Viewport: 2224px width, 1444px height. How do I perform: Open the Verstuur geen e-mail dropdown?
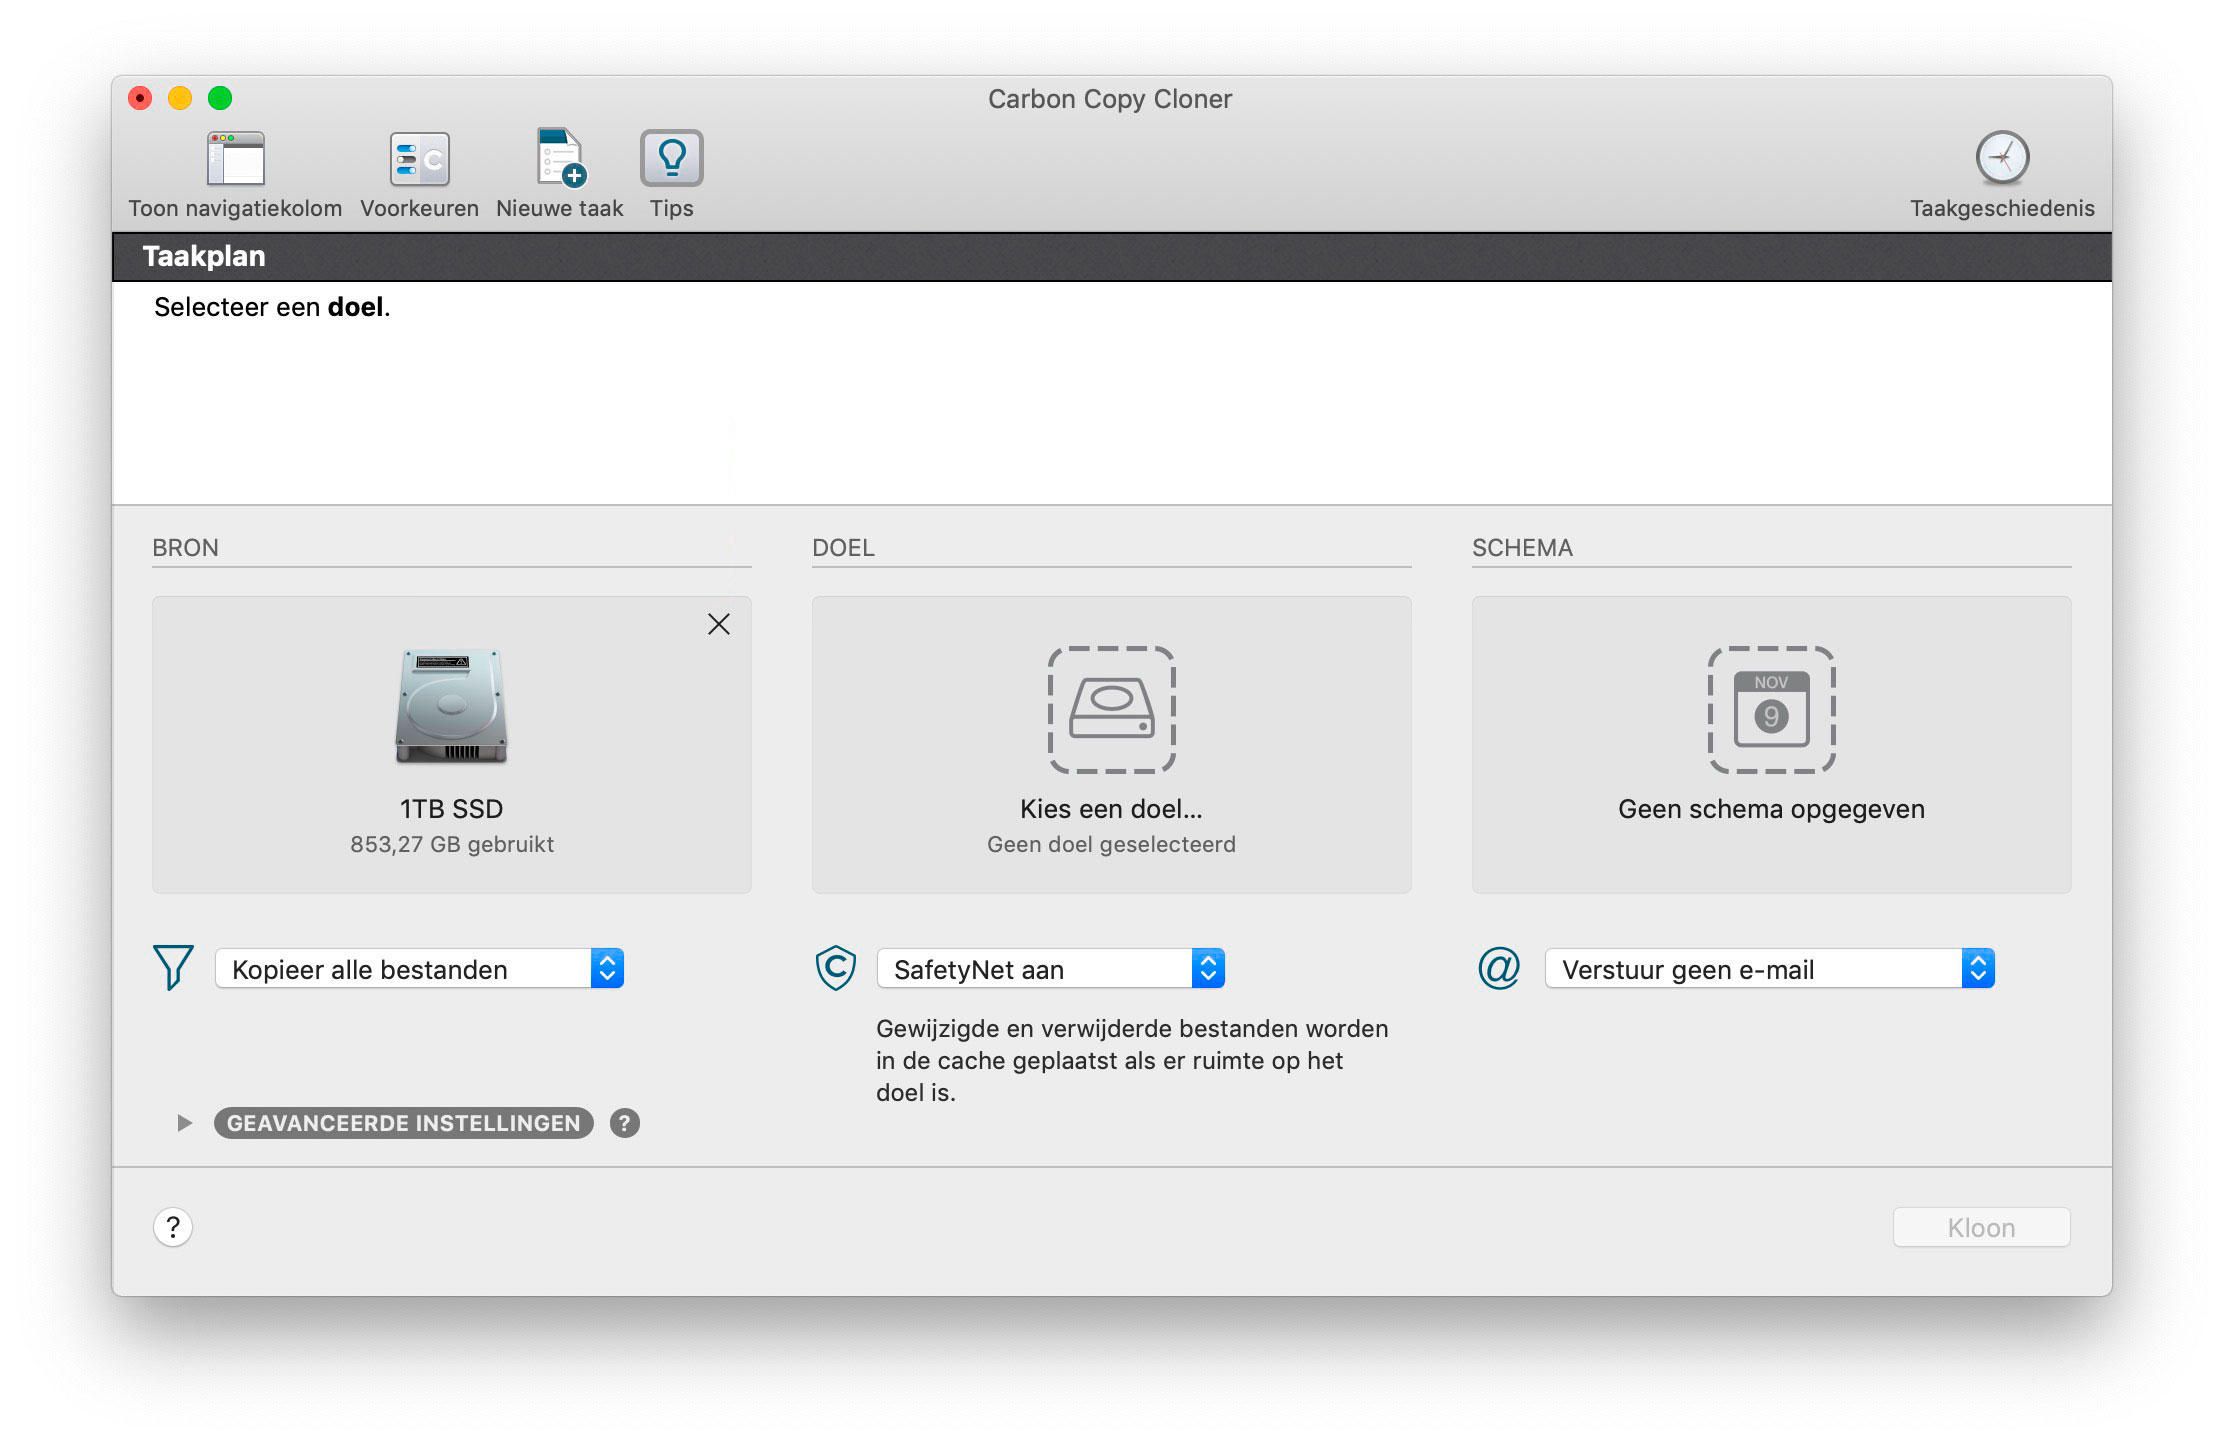1769,968
